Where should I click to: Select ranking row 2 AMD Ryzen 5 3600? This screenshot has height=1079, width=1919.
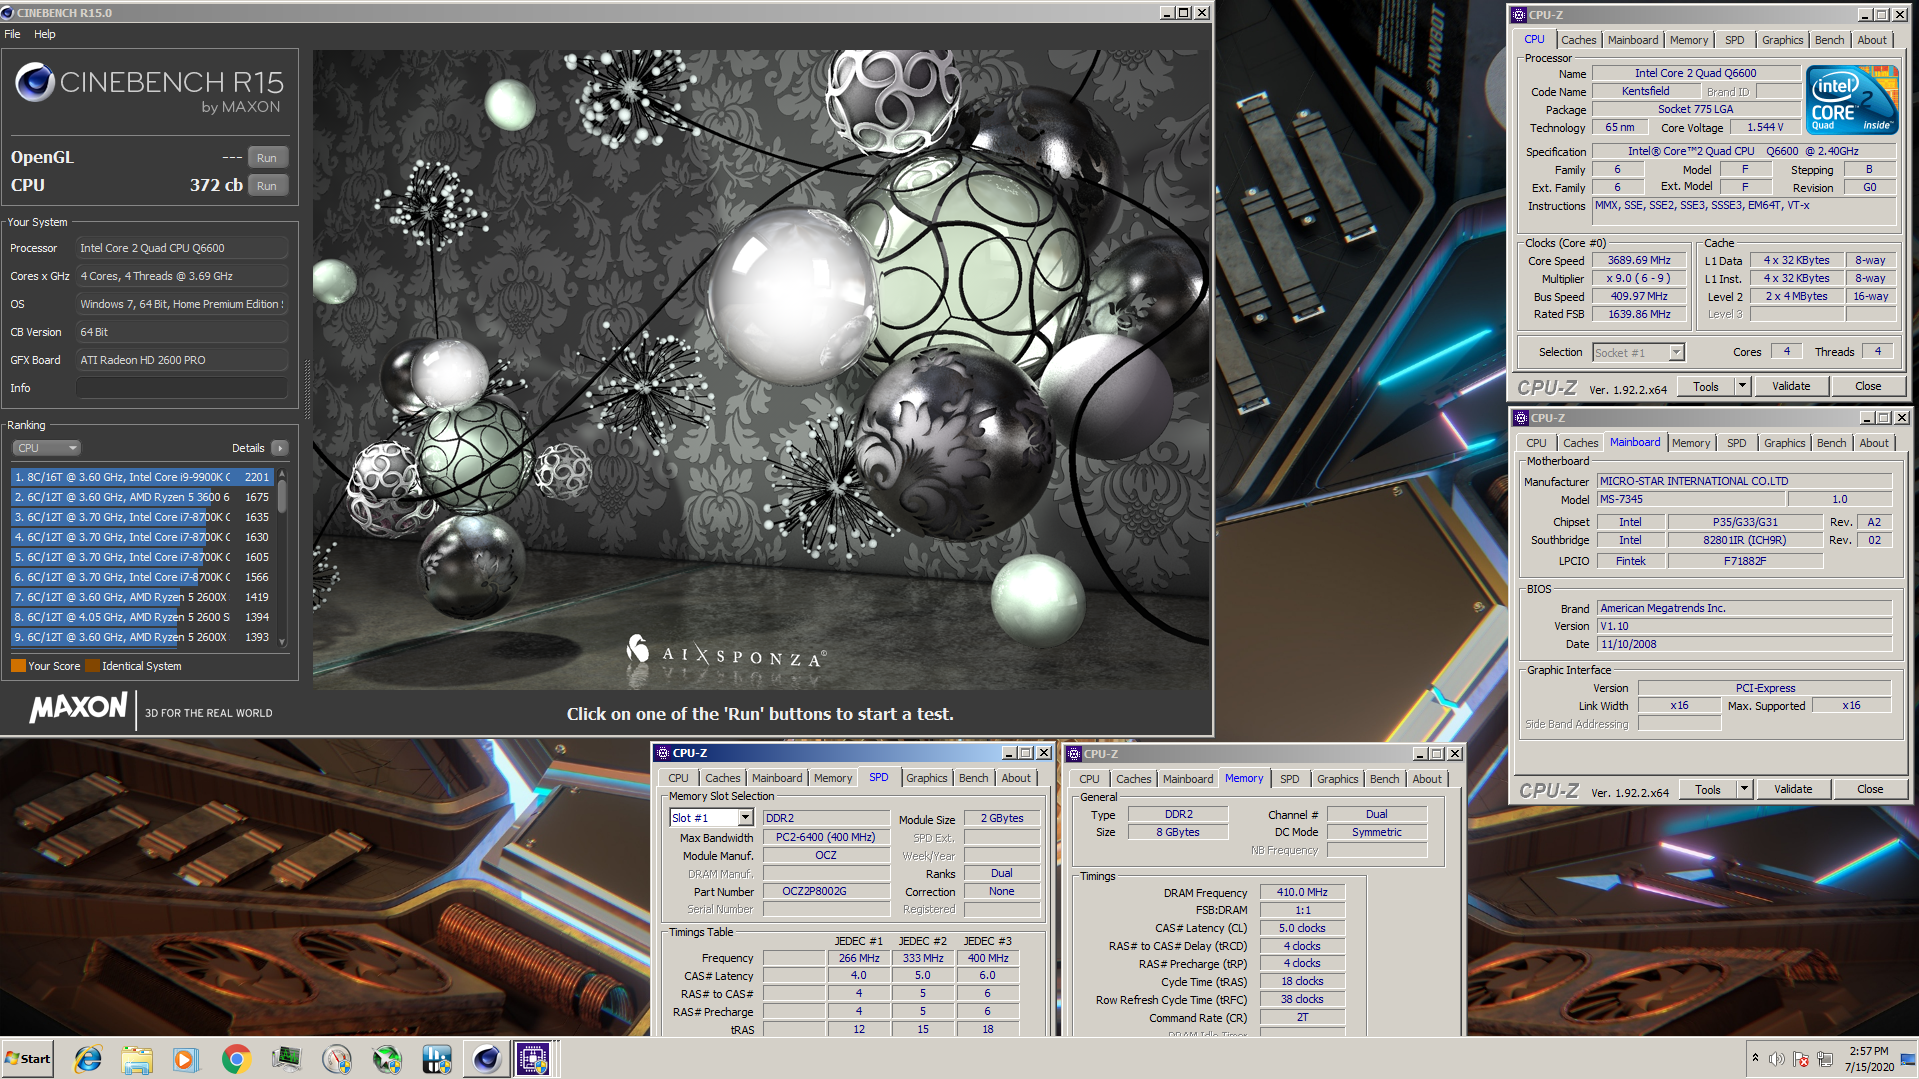pos(142,497)
